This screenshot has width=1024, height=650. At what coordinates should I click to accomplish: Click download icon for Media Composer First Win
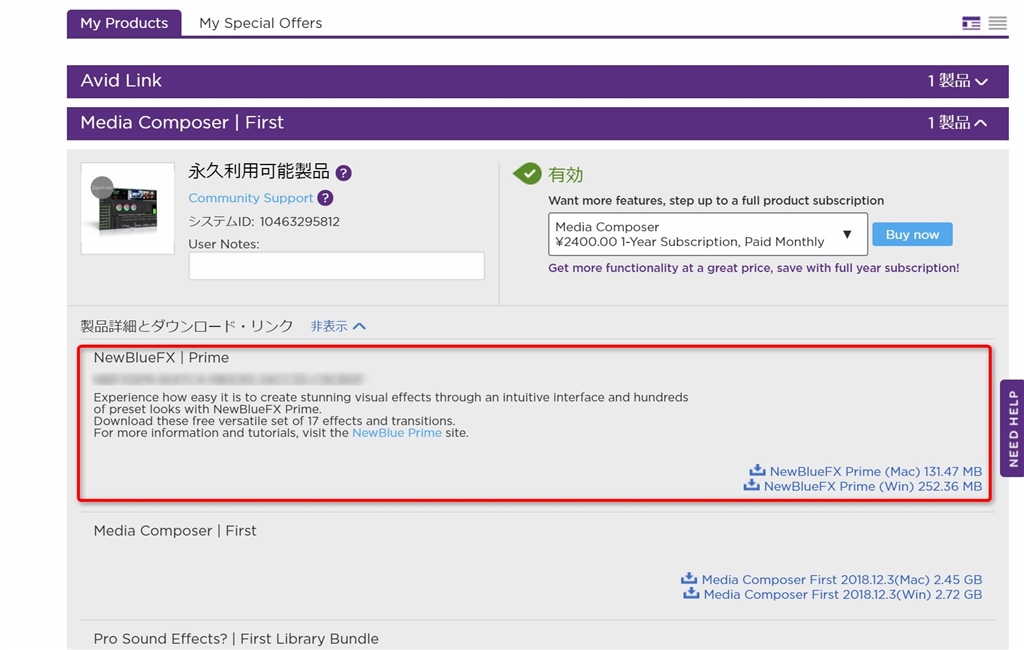click(691, 594)
